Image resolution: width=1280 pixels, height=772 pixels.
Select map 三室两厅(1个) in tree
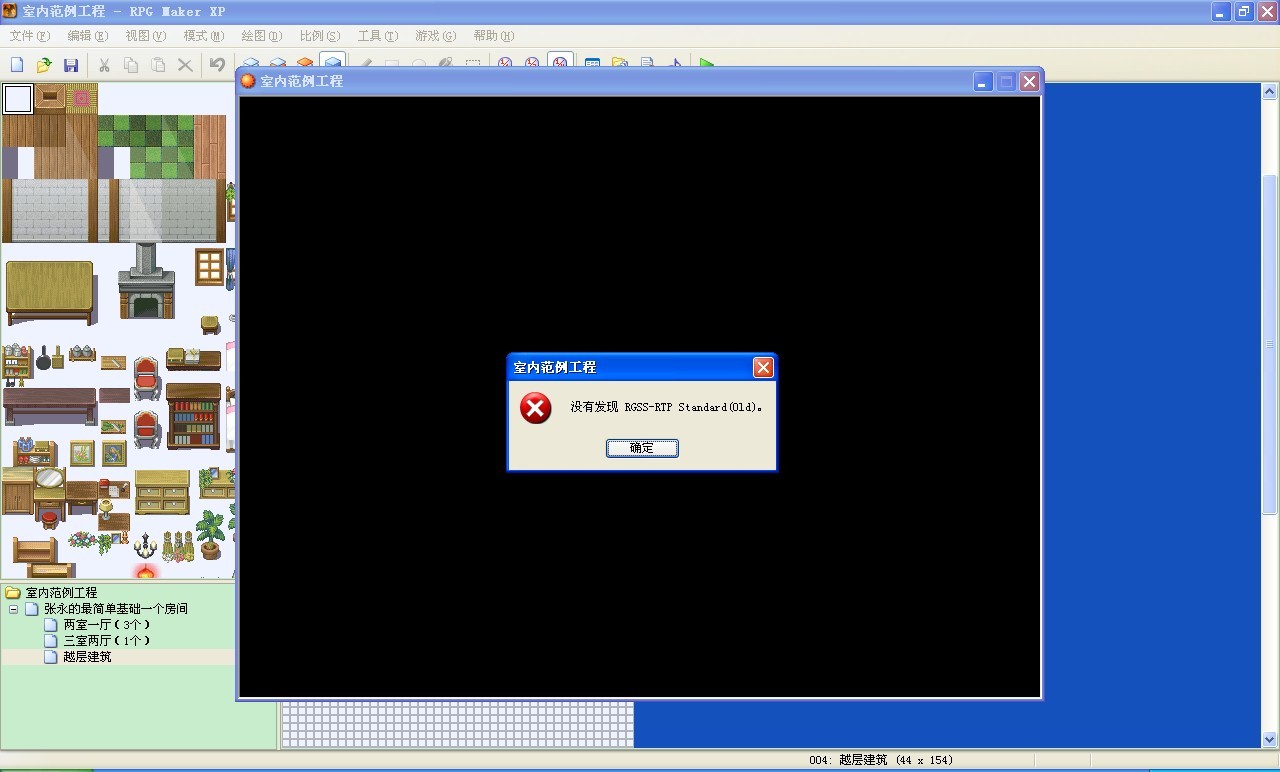(107, 641)
